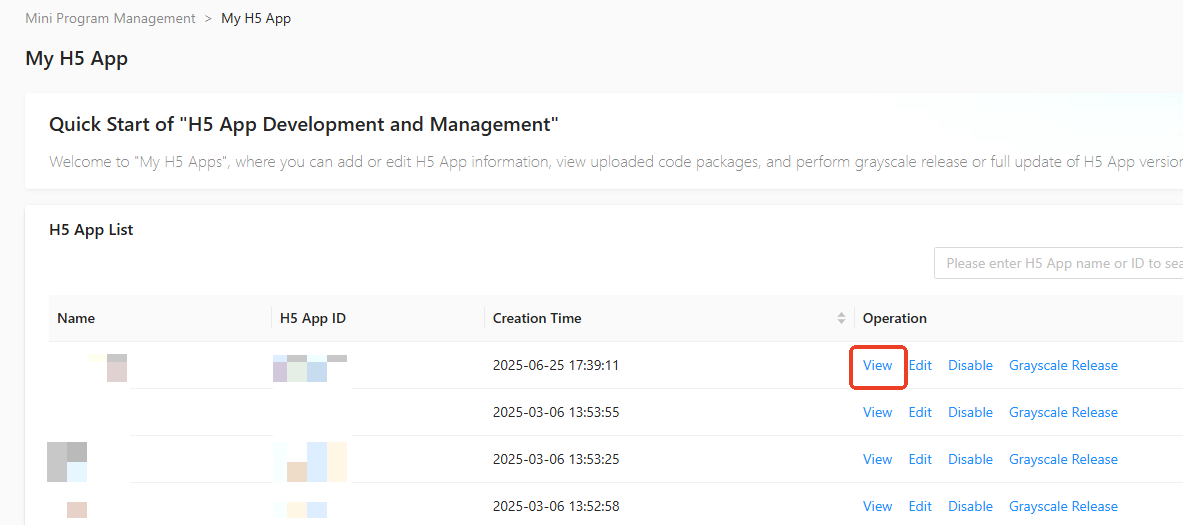The height and width of the screenshot is (525, 1183).
Task: Disable the app created at 13:53:55
Action: pyautogui.click(x=970, y=412)
